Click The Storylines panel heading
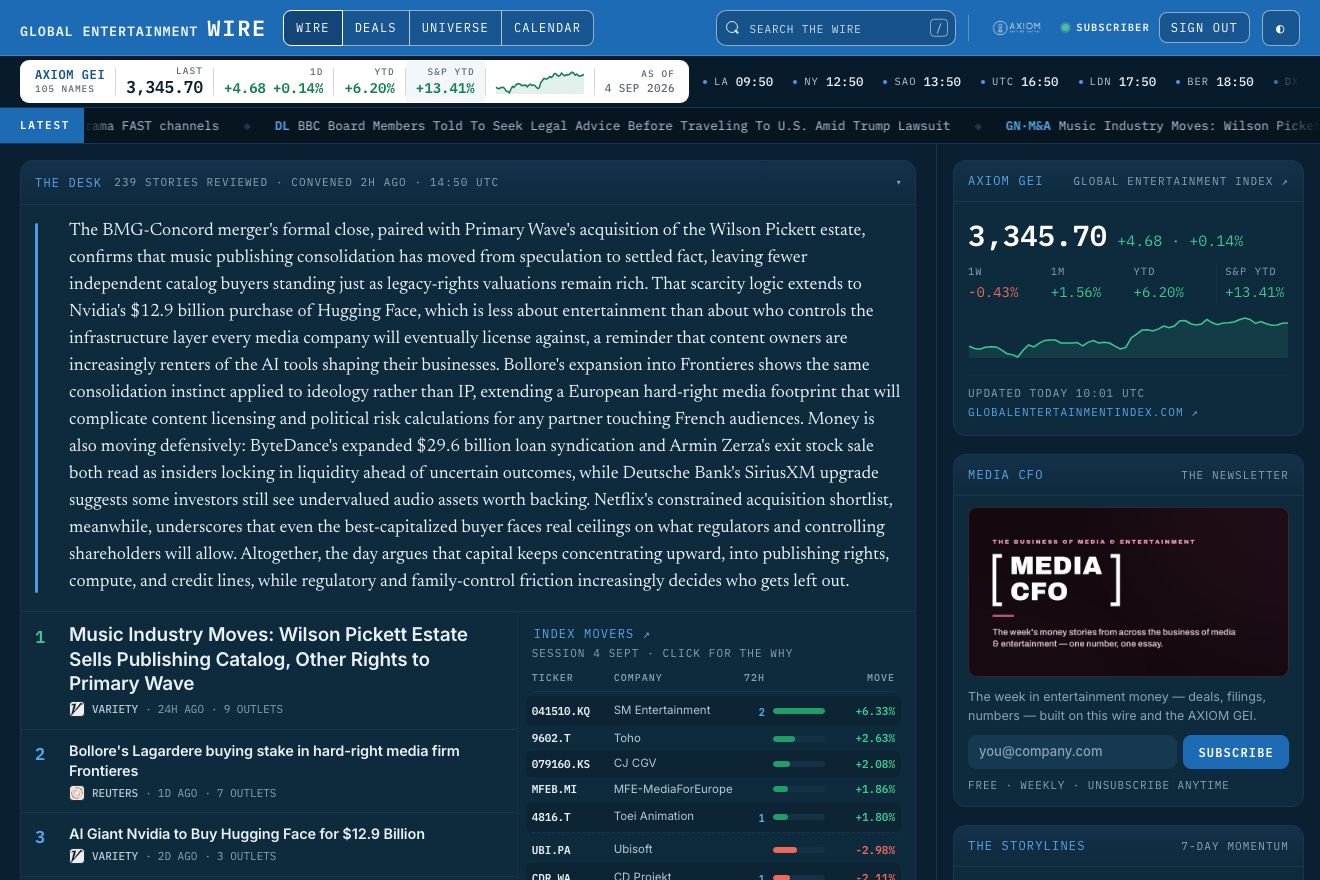Image resolution: width=1320 pixels, height=880 pixels. coord(1026,846)
